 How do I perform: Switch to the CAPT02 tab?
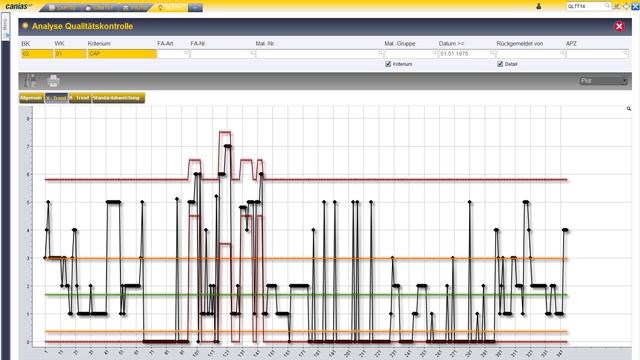pos(62,8)
